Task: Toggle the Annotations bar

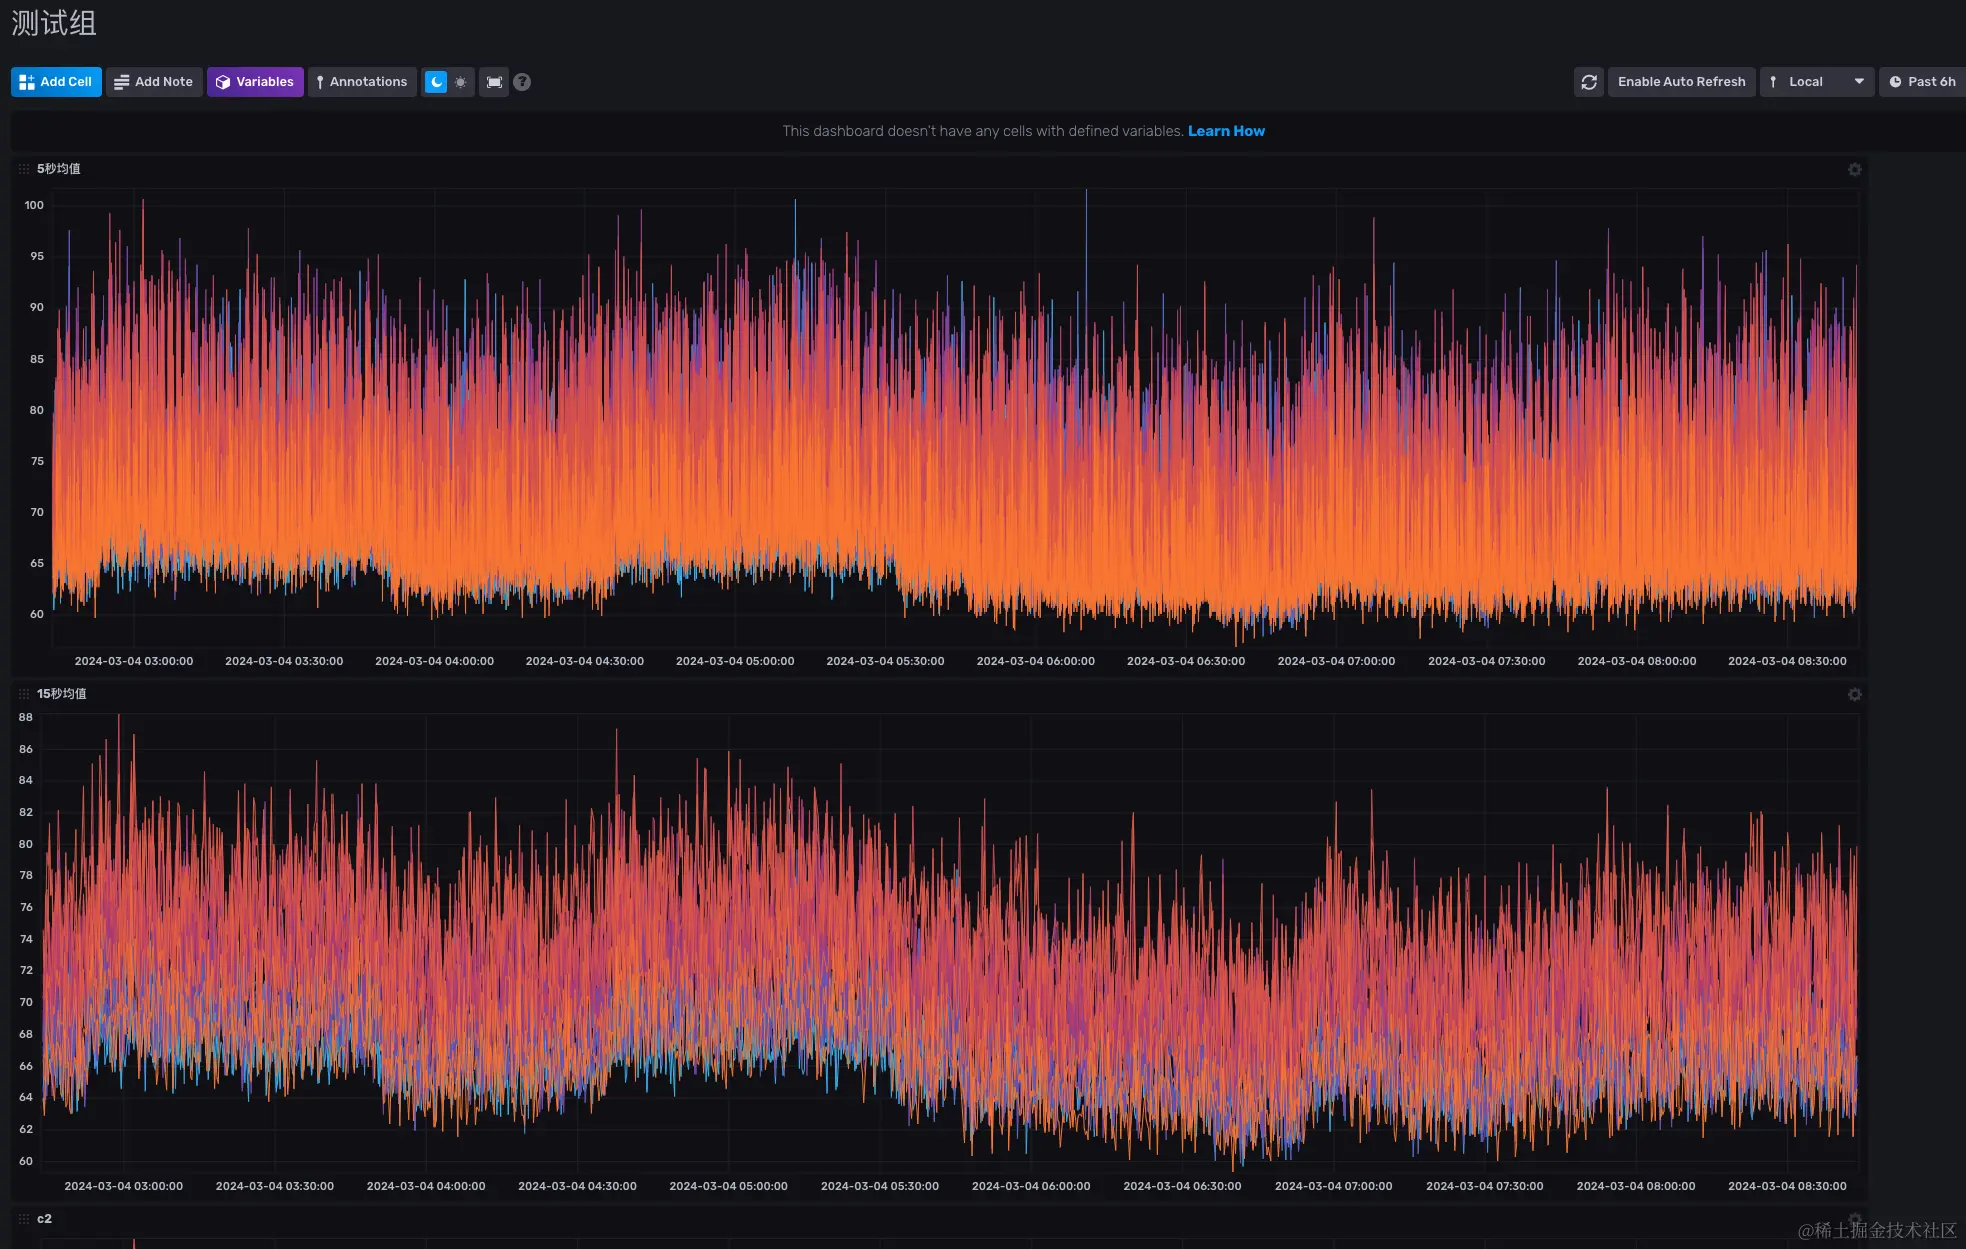Action: pos(362,82)
